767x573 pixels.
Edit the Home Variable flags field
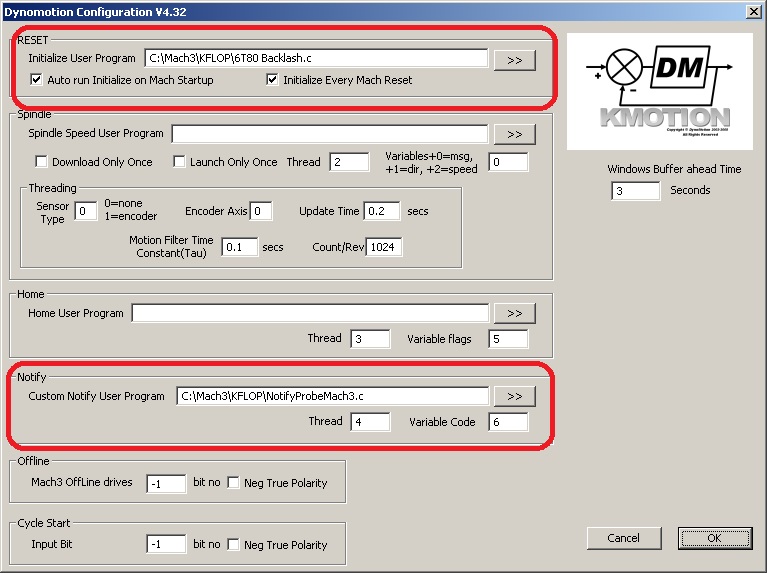click(x=508, y=339)
